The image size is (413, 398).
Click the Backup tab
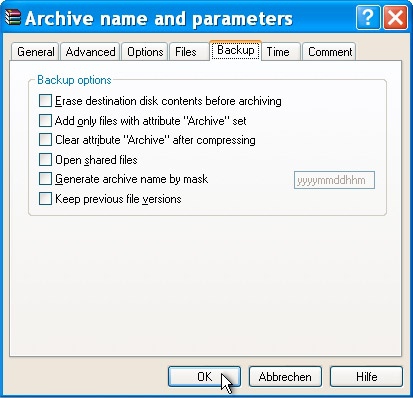point(236,50)
